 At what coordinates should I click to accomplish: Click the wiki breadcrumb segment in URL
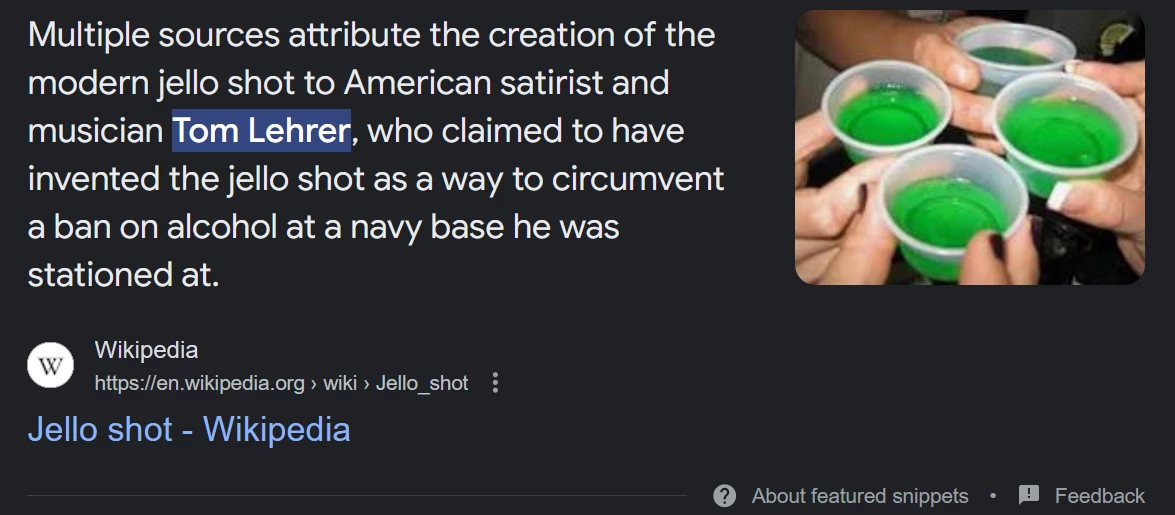pyautogui.click(x=339, y=383)
